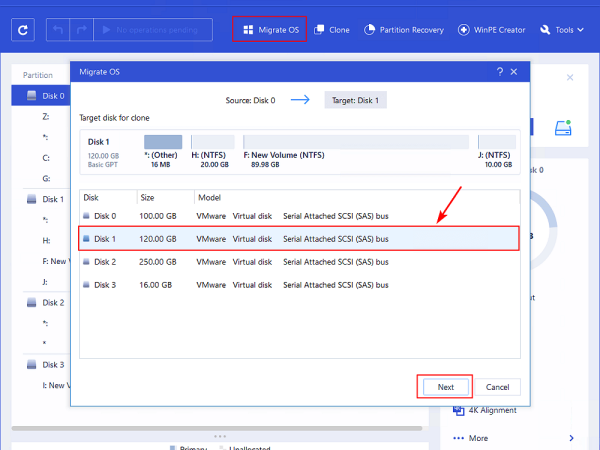The height and width of the screenshot is (450, 600).
Task: Click the Cancel button
Action: [x=497, y=387]
